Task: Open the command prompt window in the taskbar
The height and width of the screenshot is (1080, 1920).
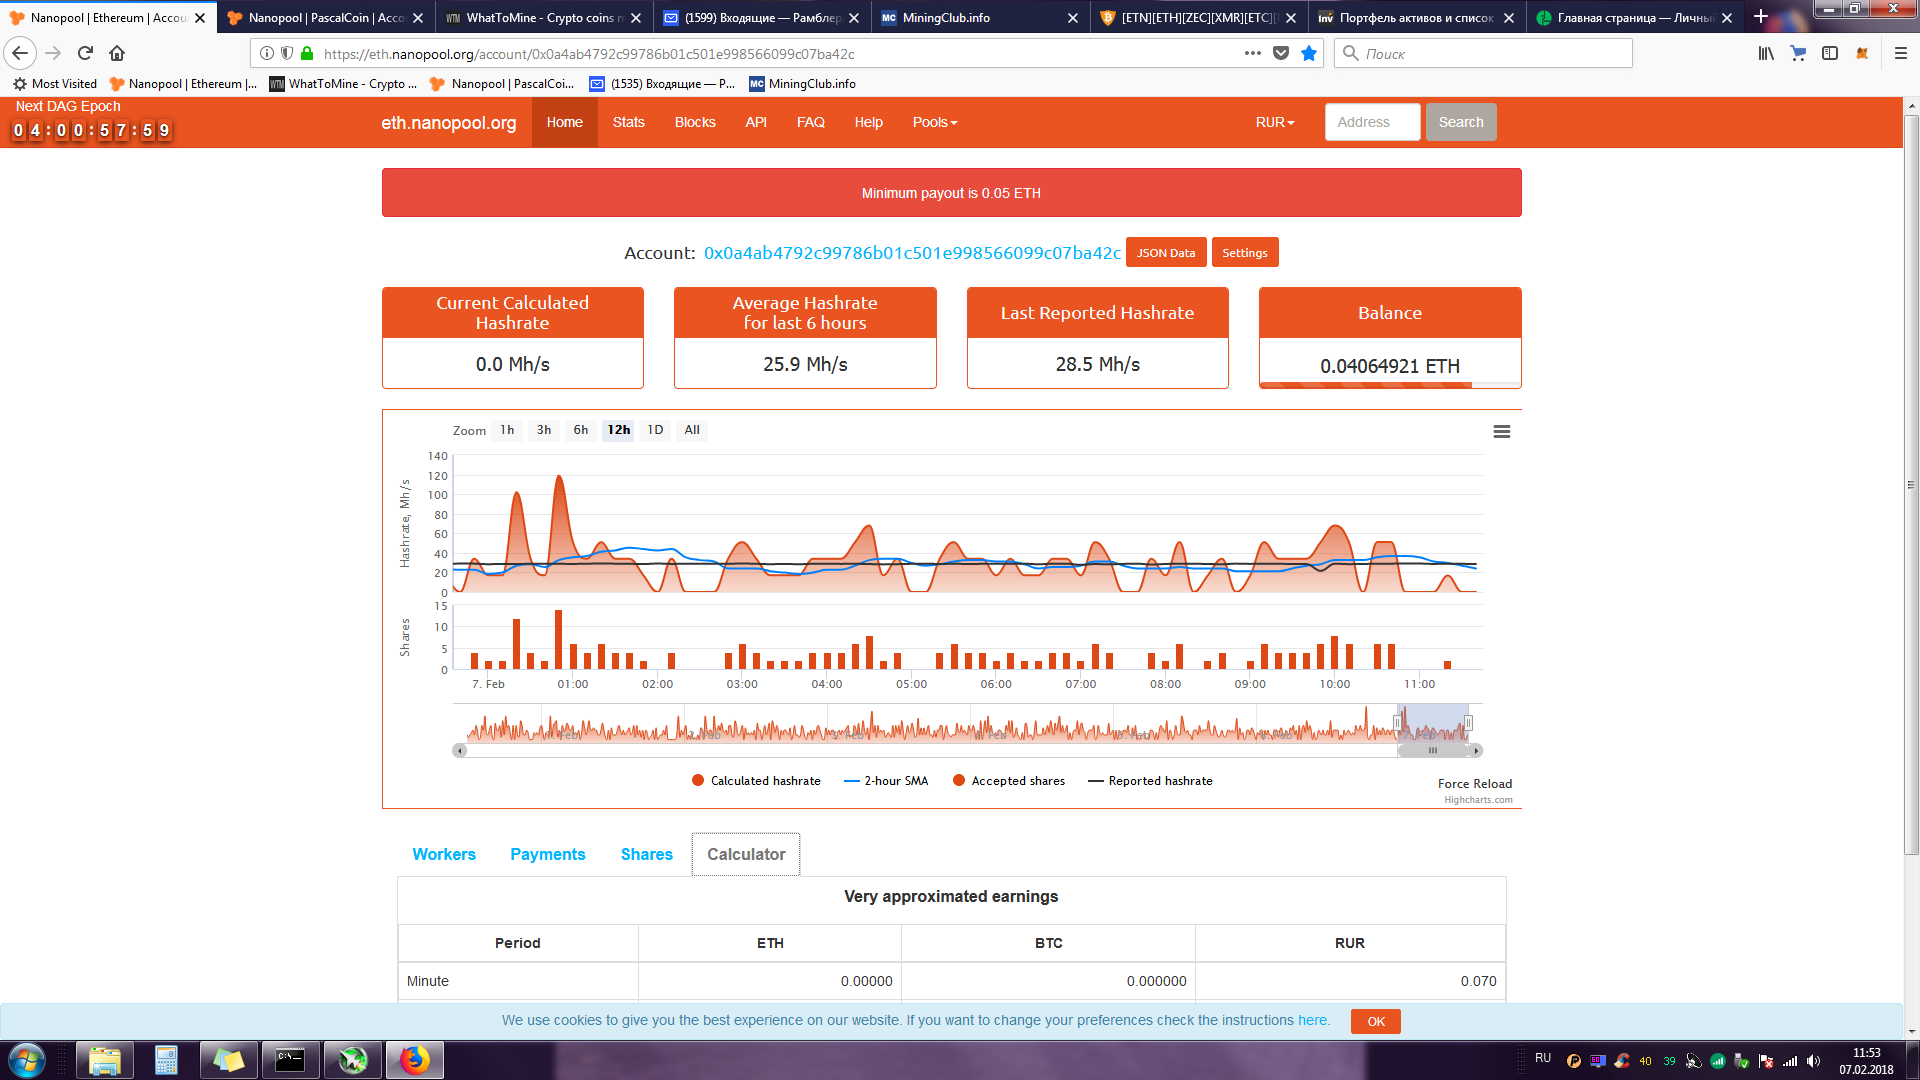Action: pos(290,1060)
